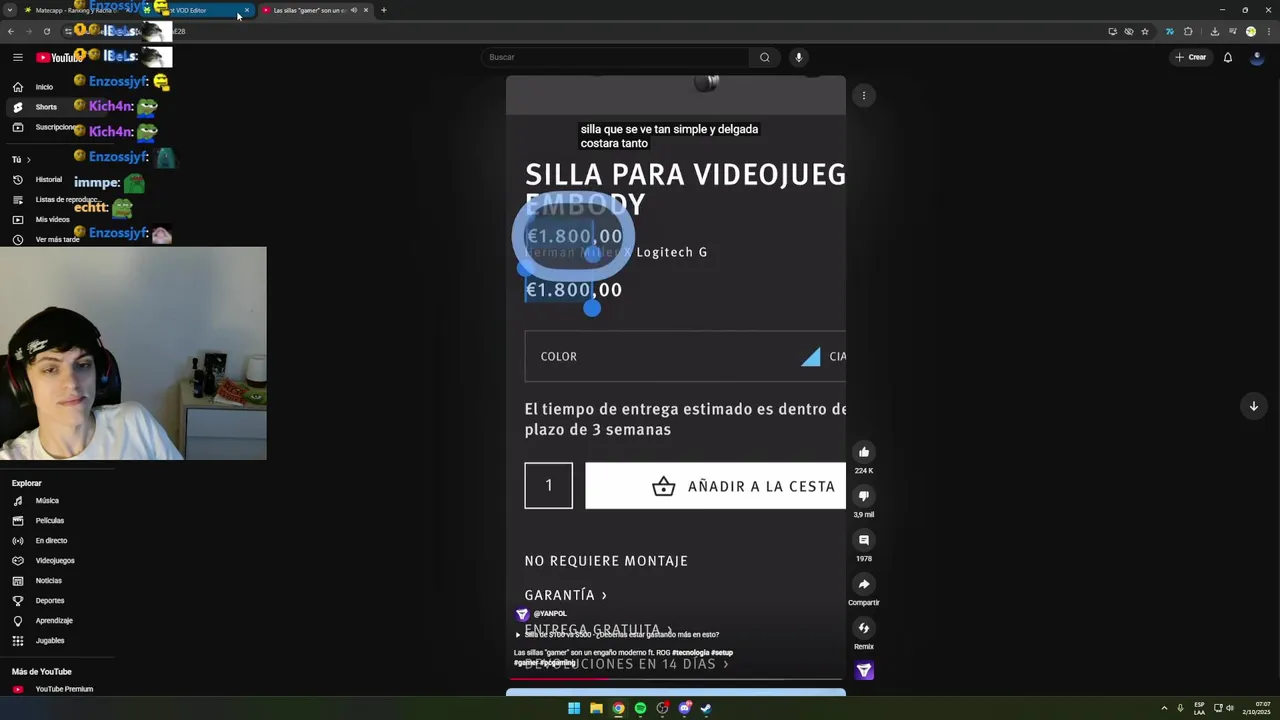The height and width of the screenshot is (720, 1280).
Task: Mute the audio-playing sillas gamer tab
Action: tap(353, 10)
